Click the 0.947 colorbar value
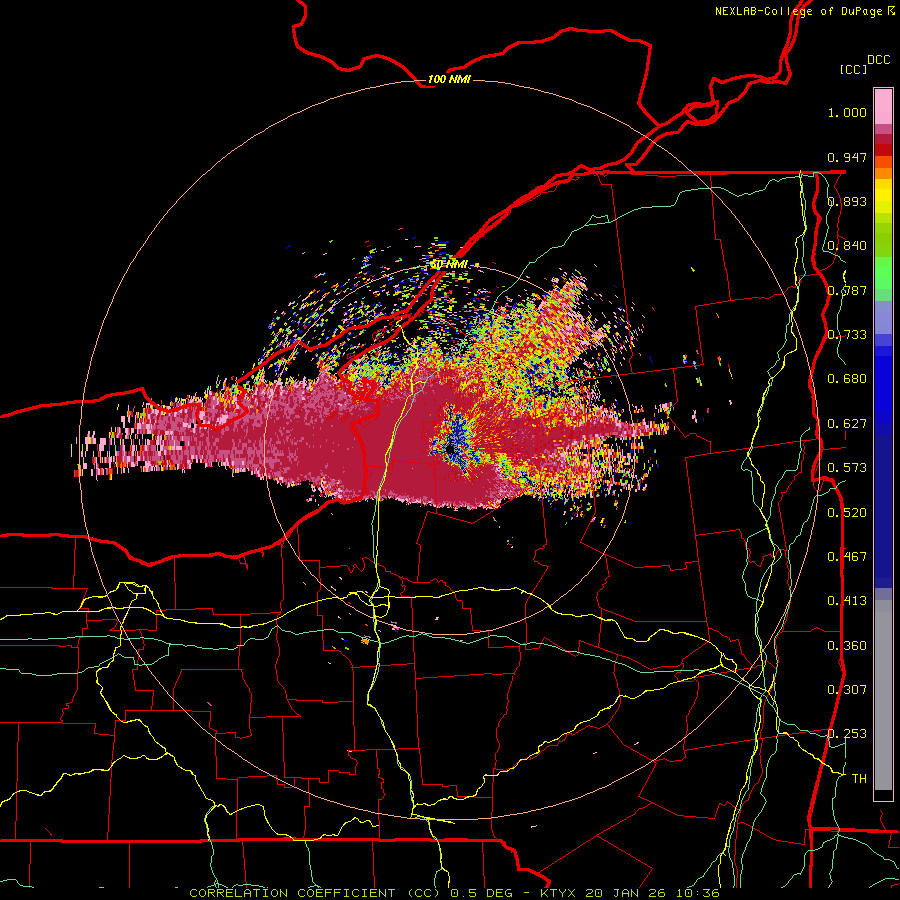The image size is (900, 900). pyautogui.click(x=847, y=157)
